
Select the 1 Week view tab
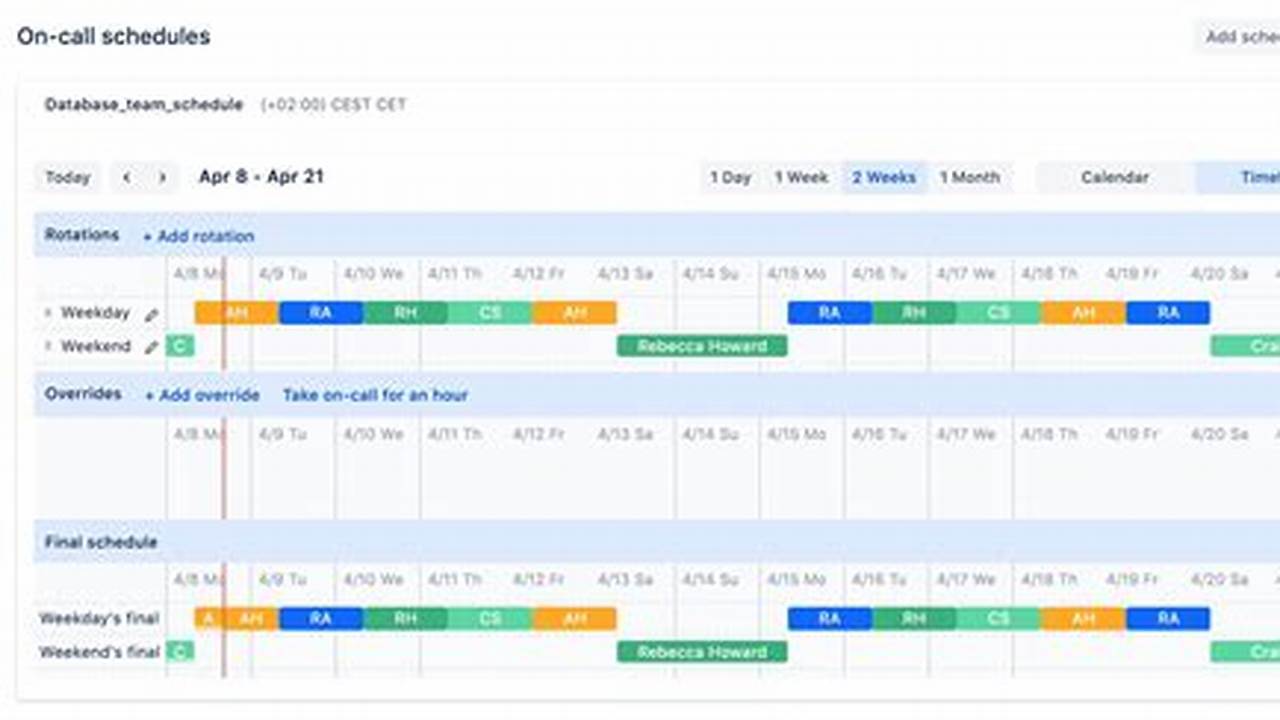802,177
